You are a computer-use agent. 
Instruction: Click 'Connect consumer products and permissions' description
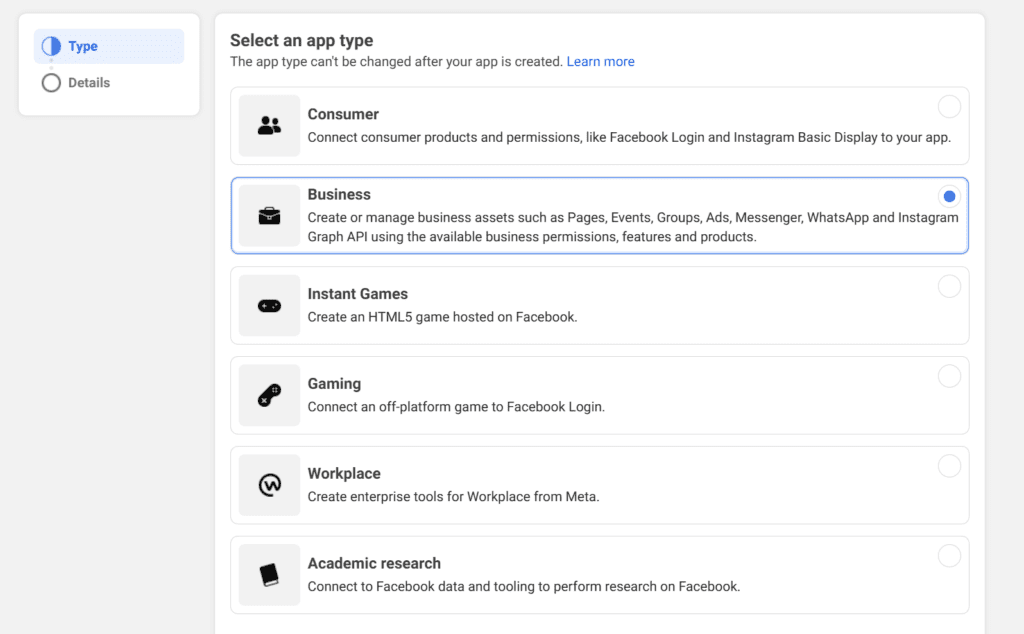pyautogui.click(x=629, y=138)
